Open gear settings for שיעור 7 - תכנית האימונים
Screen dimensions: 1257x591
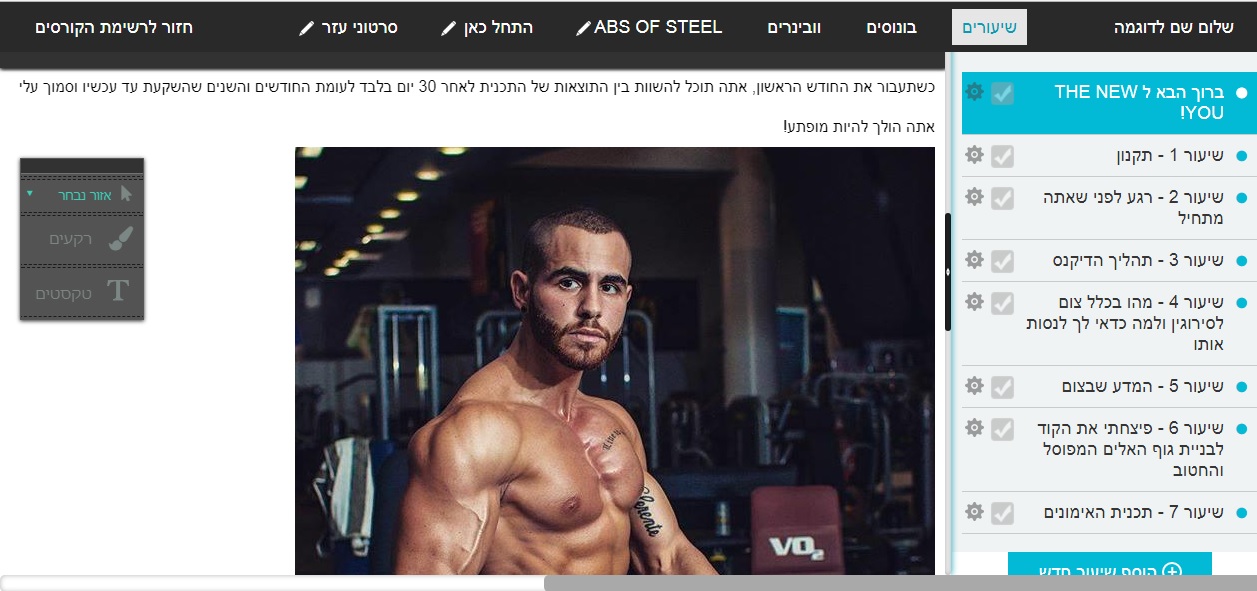(974, 512)
